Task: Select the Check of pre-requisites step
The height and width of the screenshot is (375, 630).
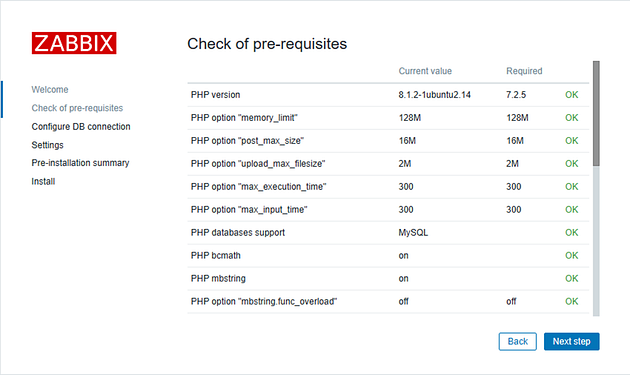Action: tap(77, 108)
